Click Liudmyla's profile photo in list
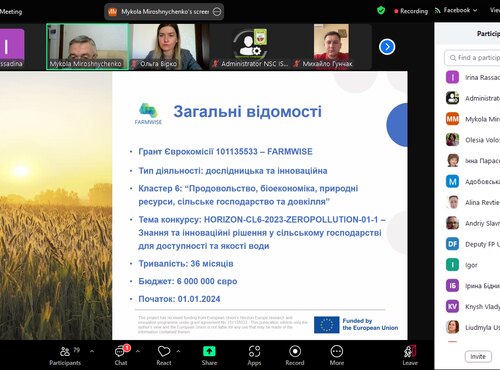This screenshot has width=500, height=370. click(x=452, y=327)
